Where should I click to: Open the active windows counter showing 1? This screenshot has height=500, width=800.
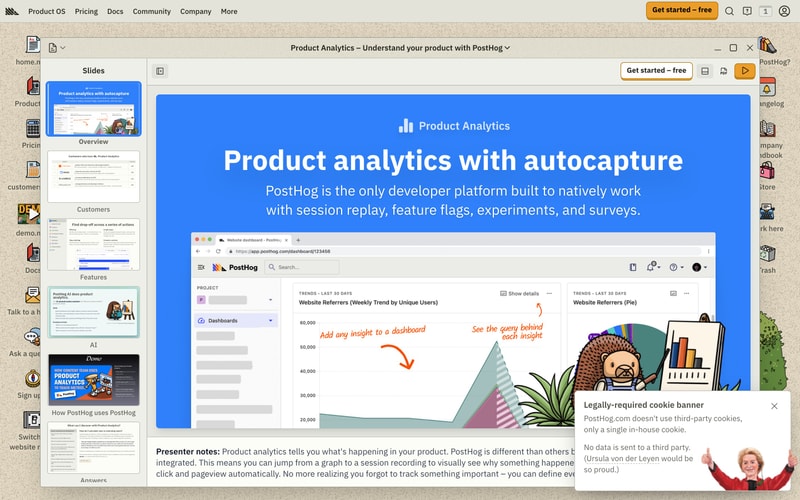pos(765,11)
